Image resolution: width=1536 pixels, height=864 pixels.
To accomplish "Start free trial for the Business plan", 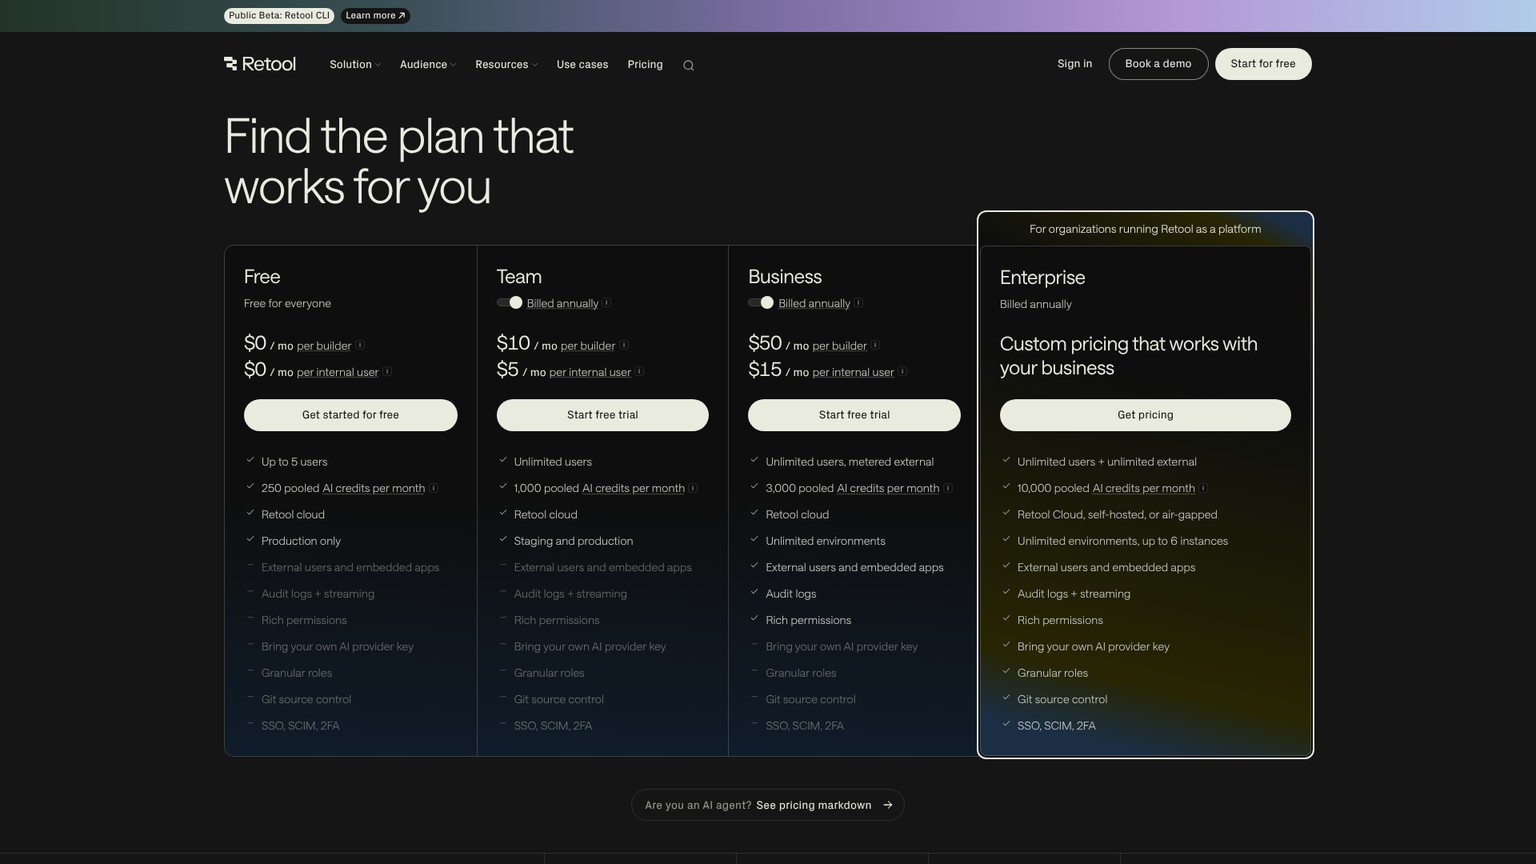I will [x=854, y=415].
